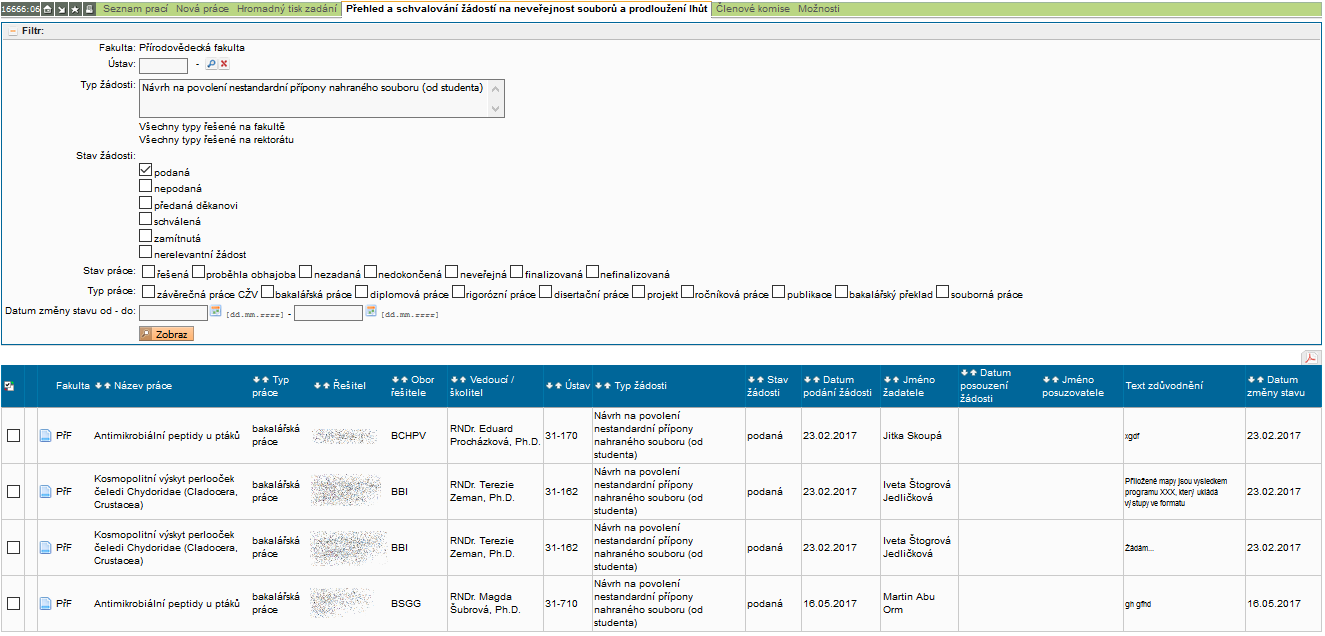Uncheck the 'podaná' status checkbox
Viewport: 1325px width, 636px height.
tap(146, 171)
